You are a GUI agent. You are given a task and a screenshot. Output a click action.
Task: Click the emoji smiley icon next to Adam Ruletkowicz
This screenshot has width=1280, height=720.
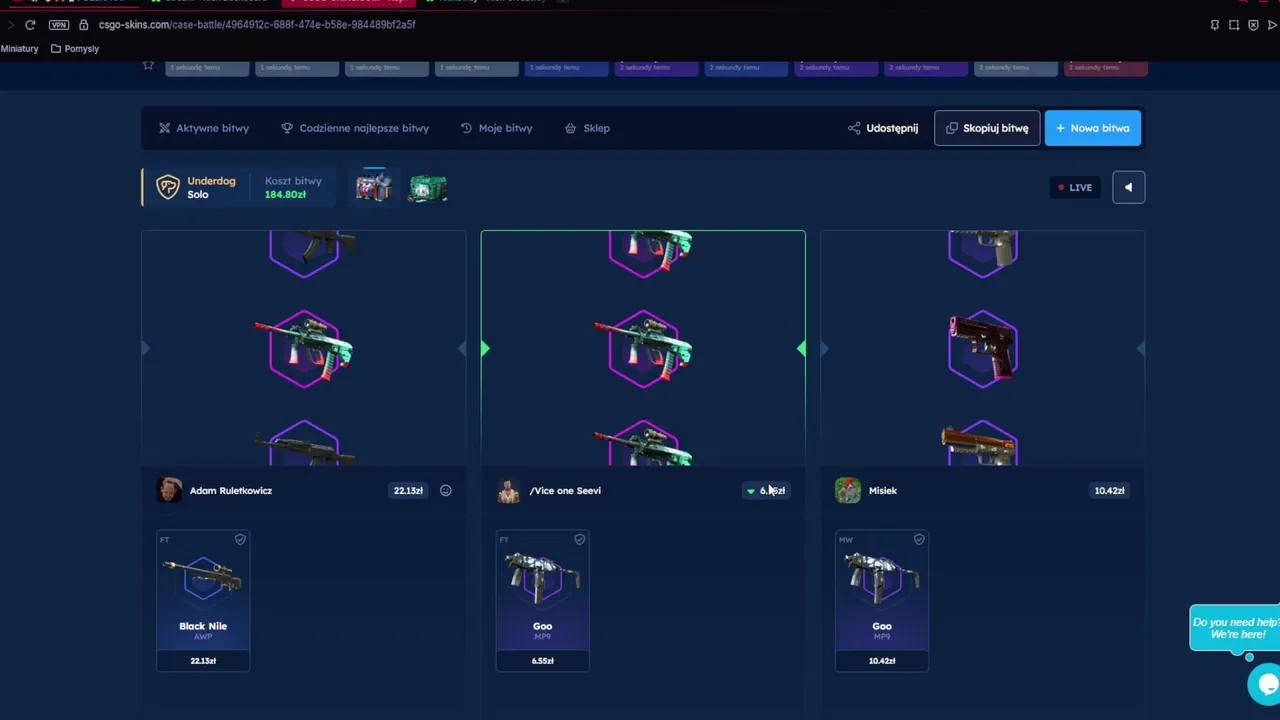[x=446, y=490]
